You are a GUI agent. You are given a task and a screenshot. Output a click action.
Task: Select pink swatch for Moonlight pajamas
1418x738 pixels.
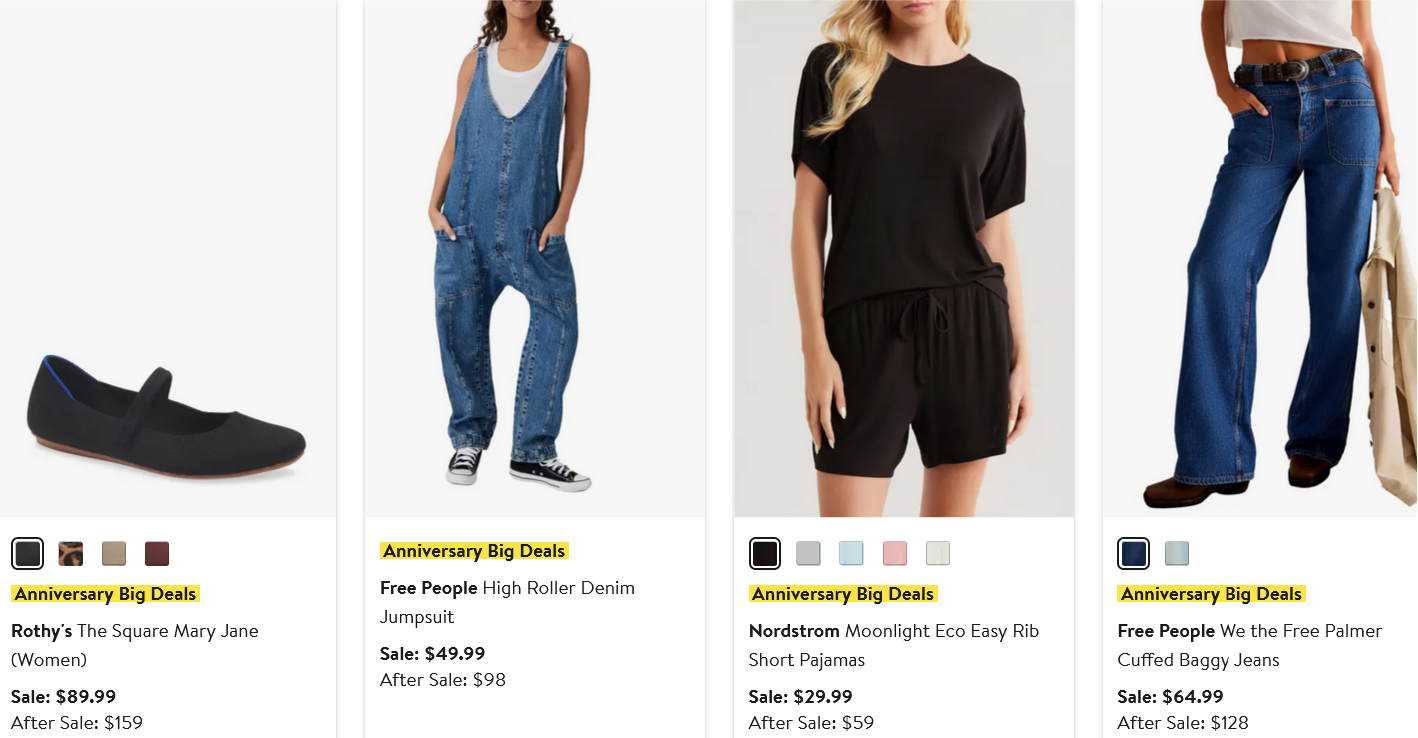tap(895, 553)
